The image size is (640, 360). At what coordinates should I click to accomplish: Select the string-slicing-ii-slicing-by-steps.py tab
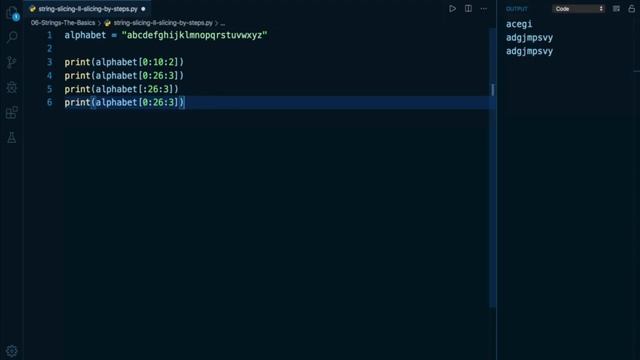pyautogui.click(x=88, y=9)
